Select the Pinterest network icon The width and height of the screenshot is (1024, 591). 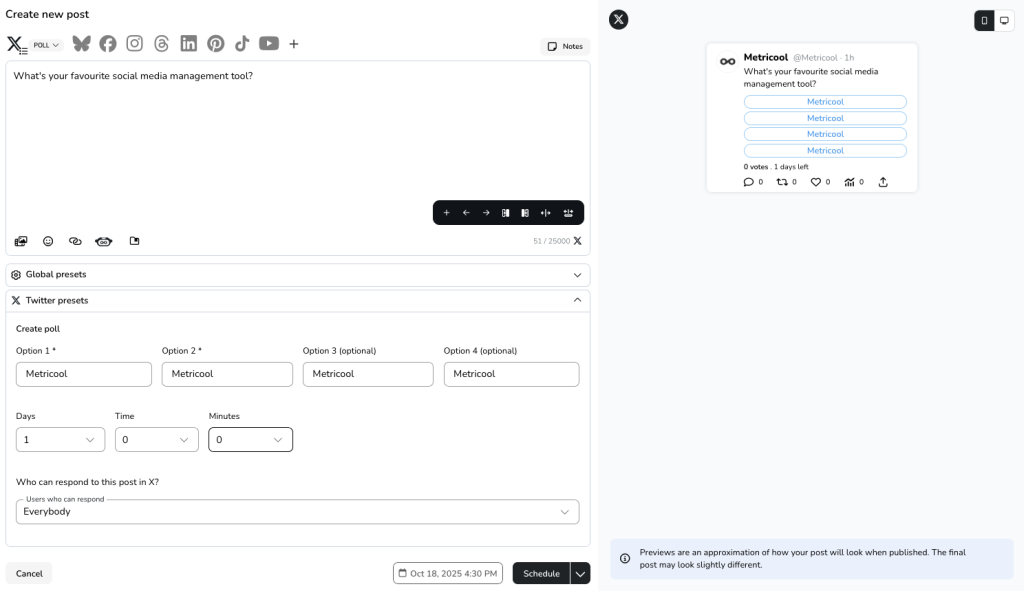click(216, 44)
